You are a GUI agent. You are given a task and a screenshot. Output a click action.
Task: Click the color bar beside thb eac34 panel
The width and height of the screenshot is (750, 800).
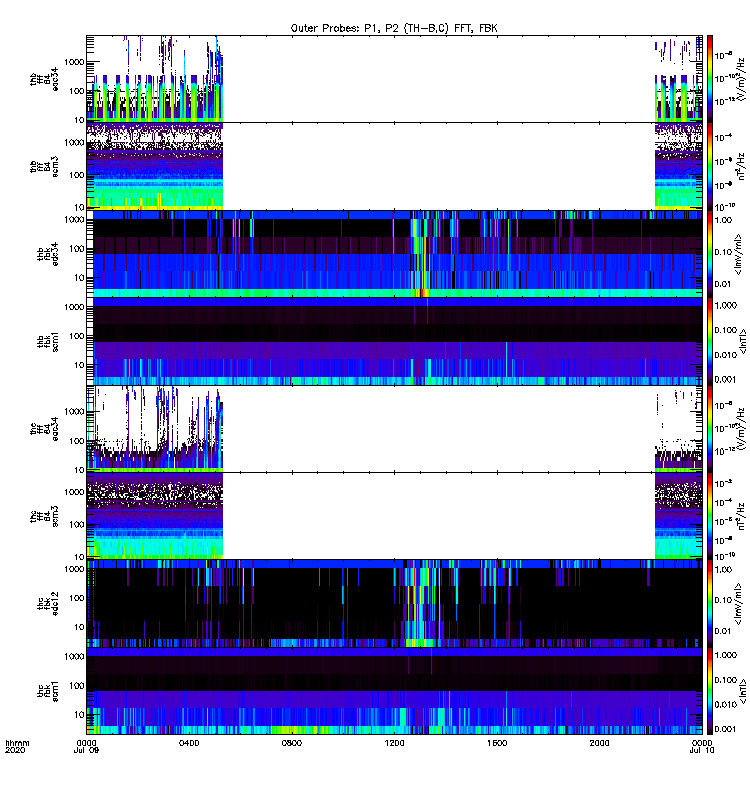click(710, 79)
